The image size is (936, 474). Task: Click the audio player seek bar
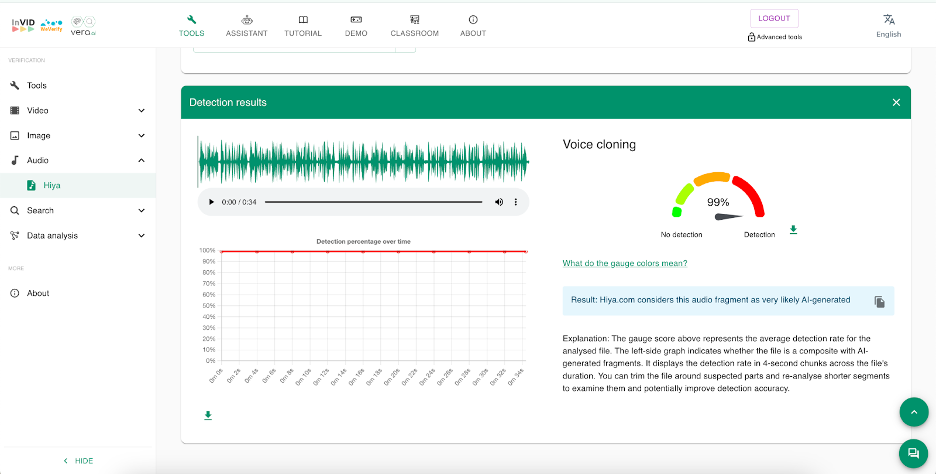coord(374,202)
